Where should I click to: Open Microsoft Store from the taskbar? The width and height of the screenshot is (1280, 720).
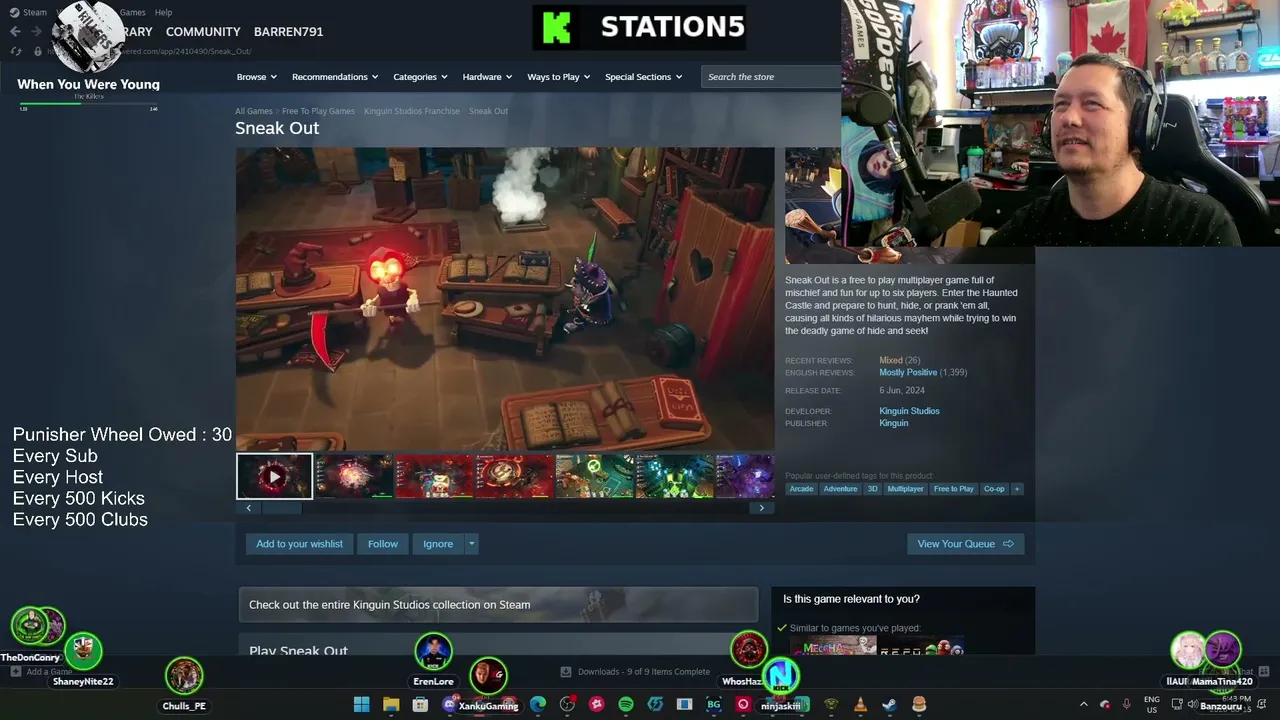click(421, 705)
